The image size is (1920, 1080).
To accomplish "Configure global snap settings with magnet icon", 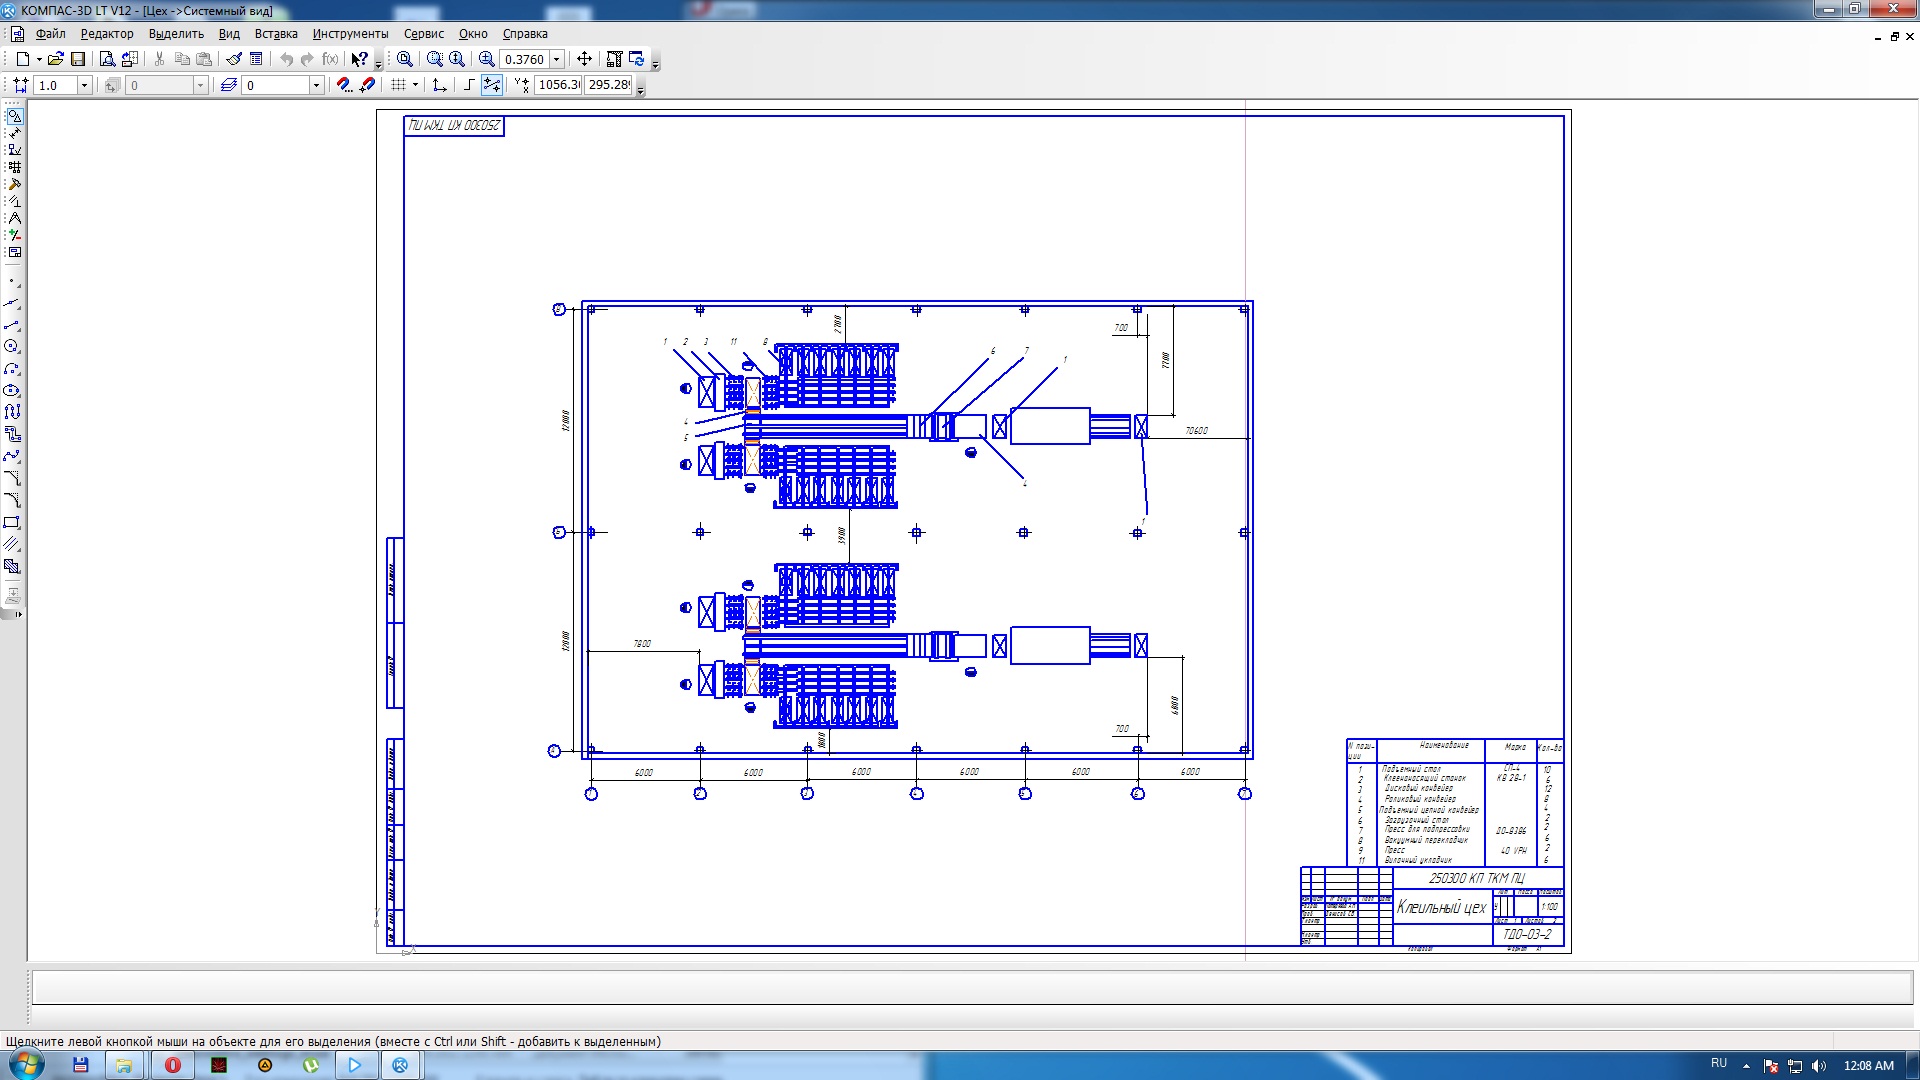I will click(x=344, y=85).
